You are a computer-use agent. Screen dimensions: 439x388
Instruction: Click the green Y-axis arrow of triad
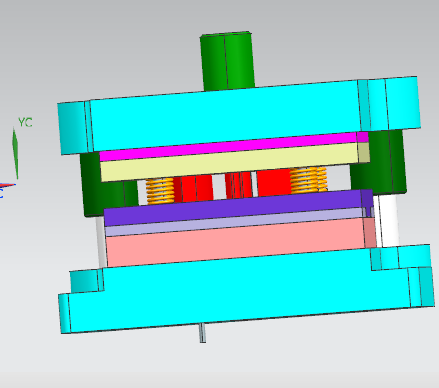[15, 153]
